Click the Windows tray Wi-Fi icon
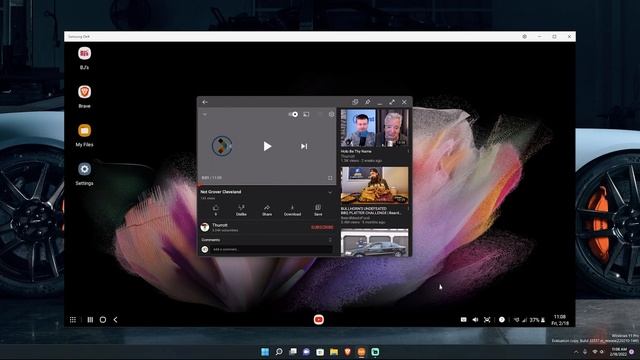This screenshot has height=360, width=640. point(595,352)
